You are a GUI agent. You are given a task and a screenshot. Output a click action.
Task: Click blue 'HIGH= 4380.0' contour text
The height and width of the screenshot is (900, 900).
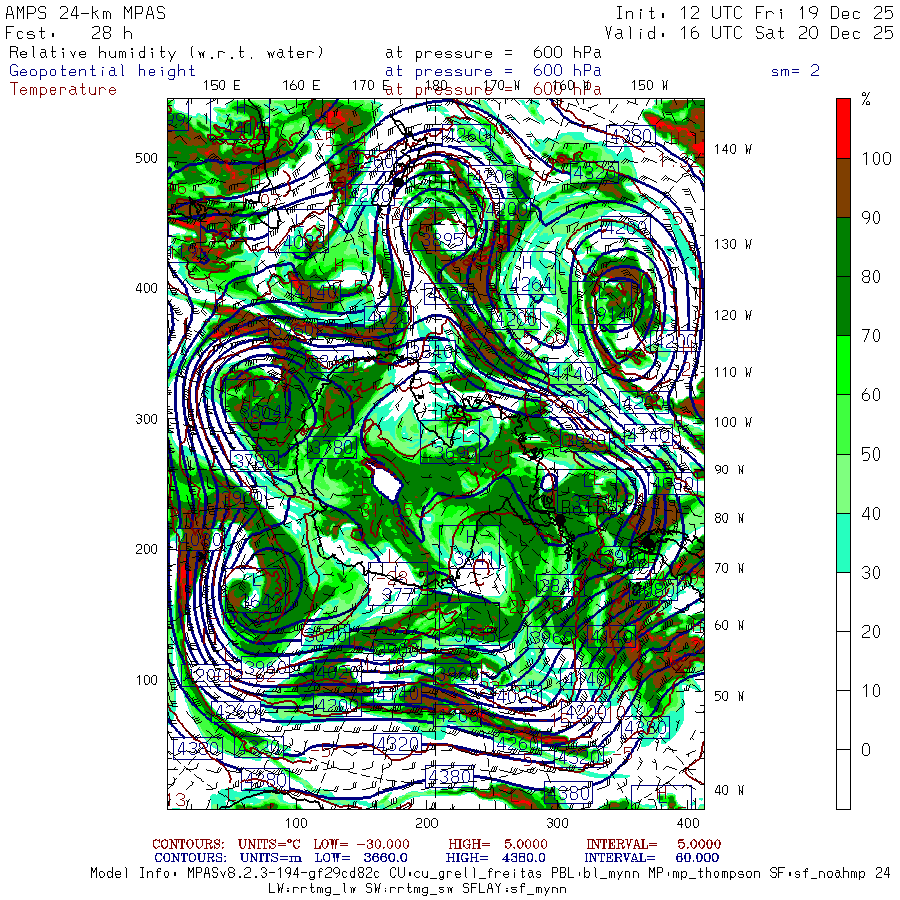pyautogui.click(x=495, y=858)
